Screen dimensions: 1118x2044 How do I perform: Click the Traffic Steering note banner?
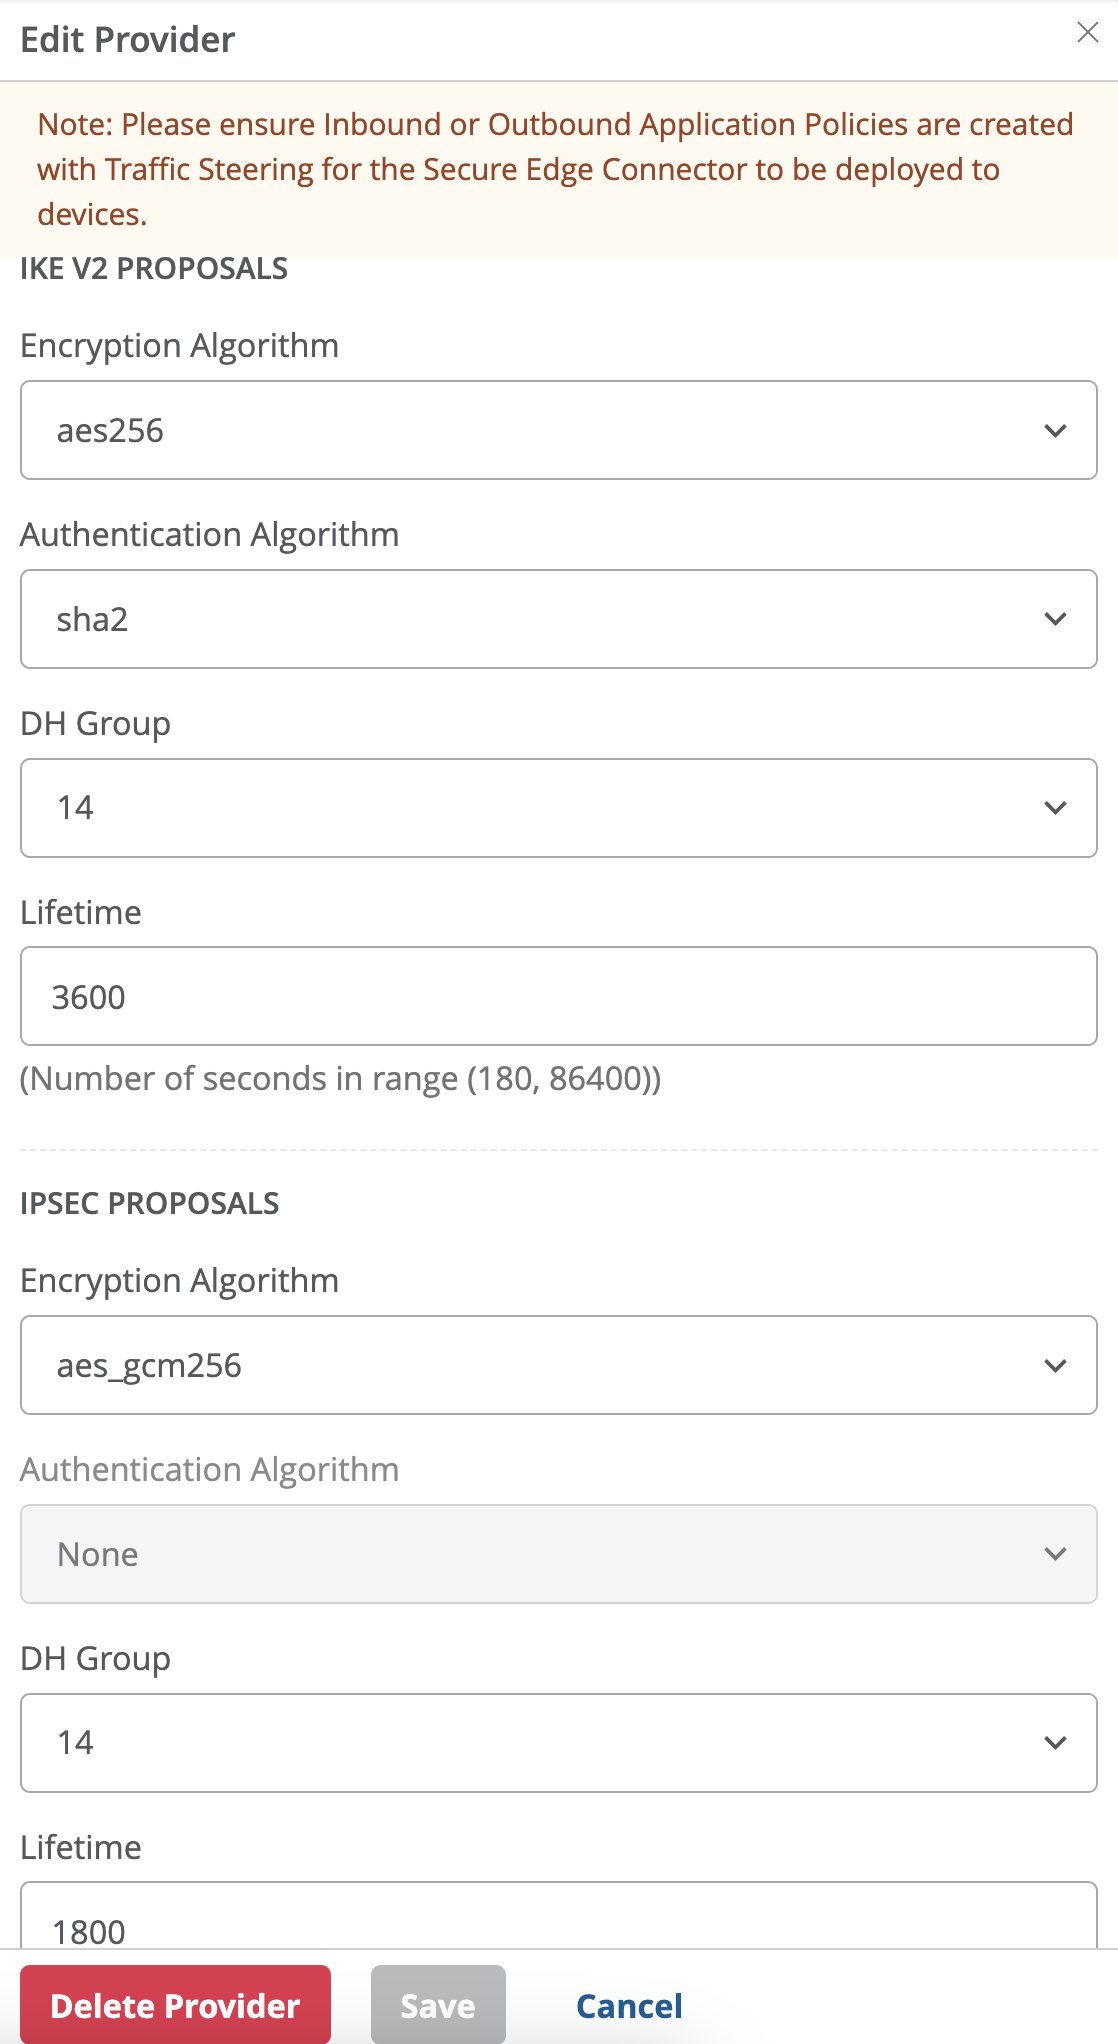556,169
